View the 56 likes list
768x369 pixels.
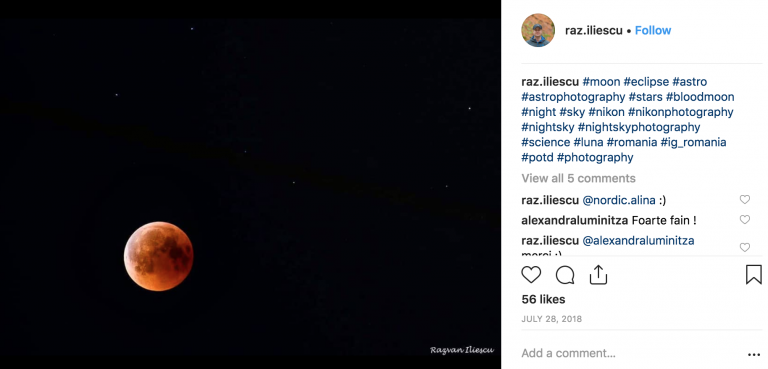(543, 299)
